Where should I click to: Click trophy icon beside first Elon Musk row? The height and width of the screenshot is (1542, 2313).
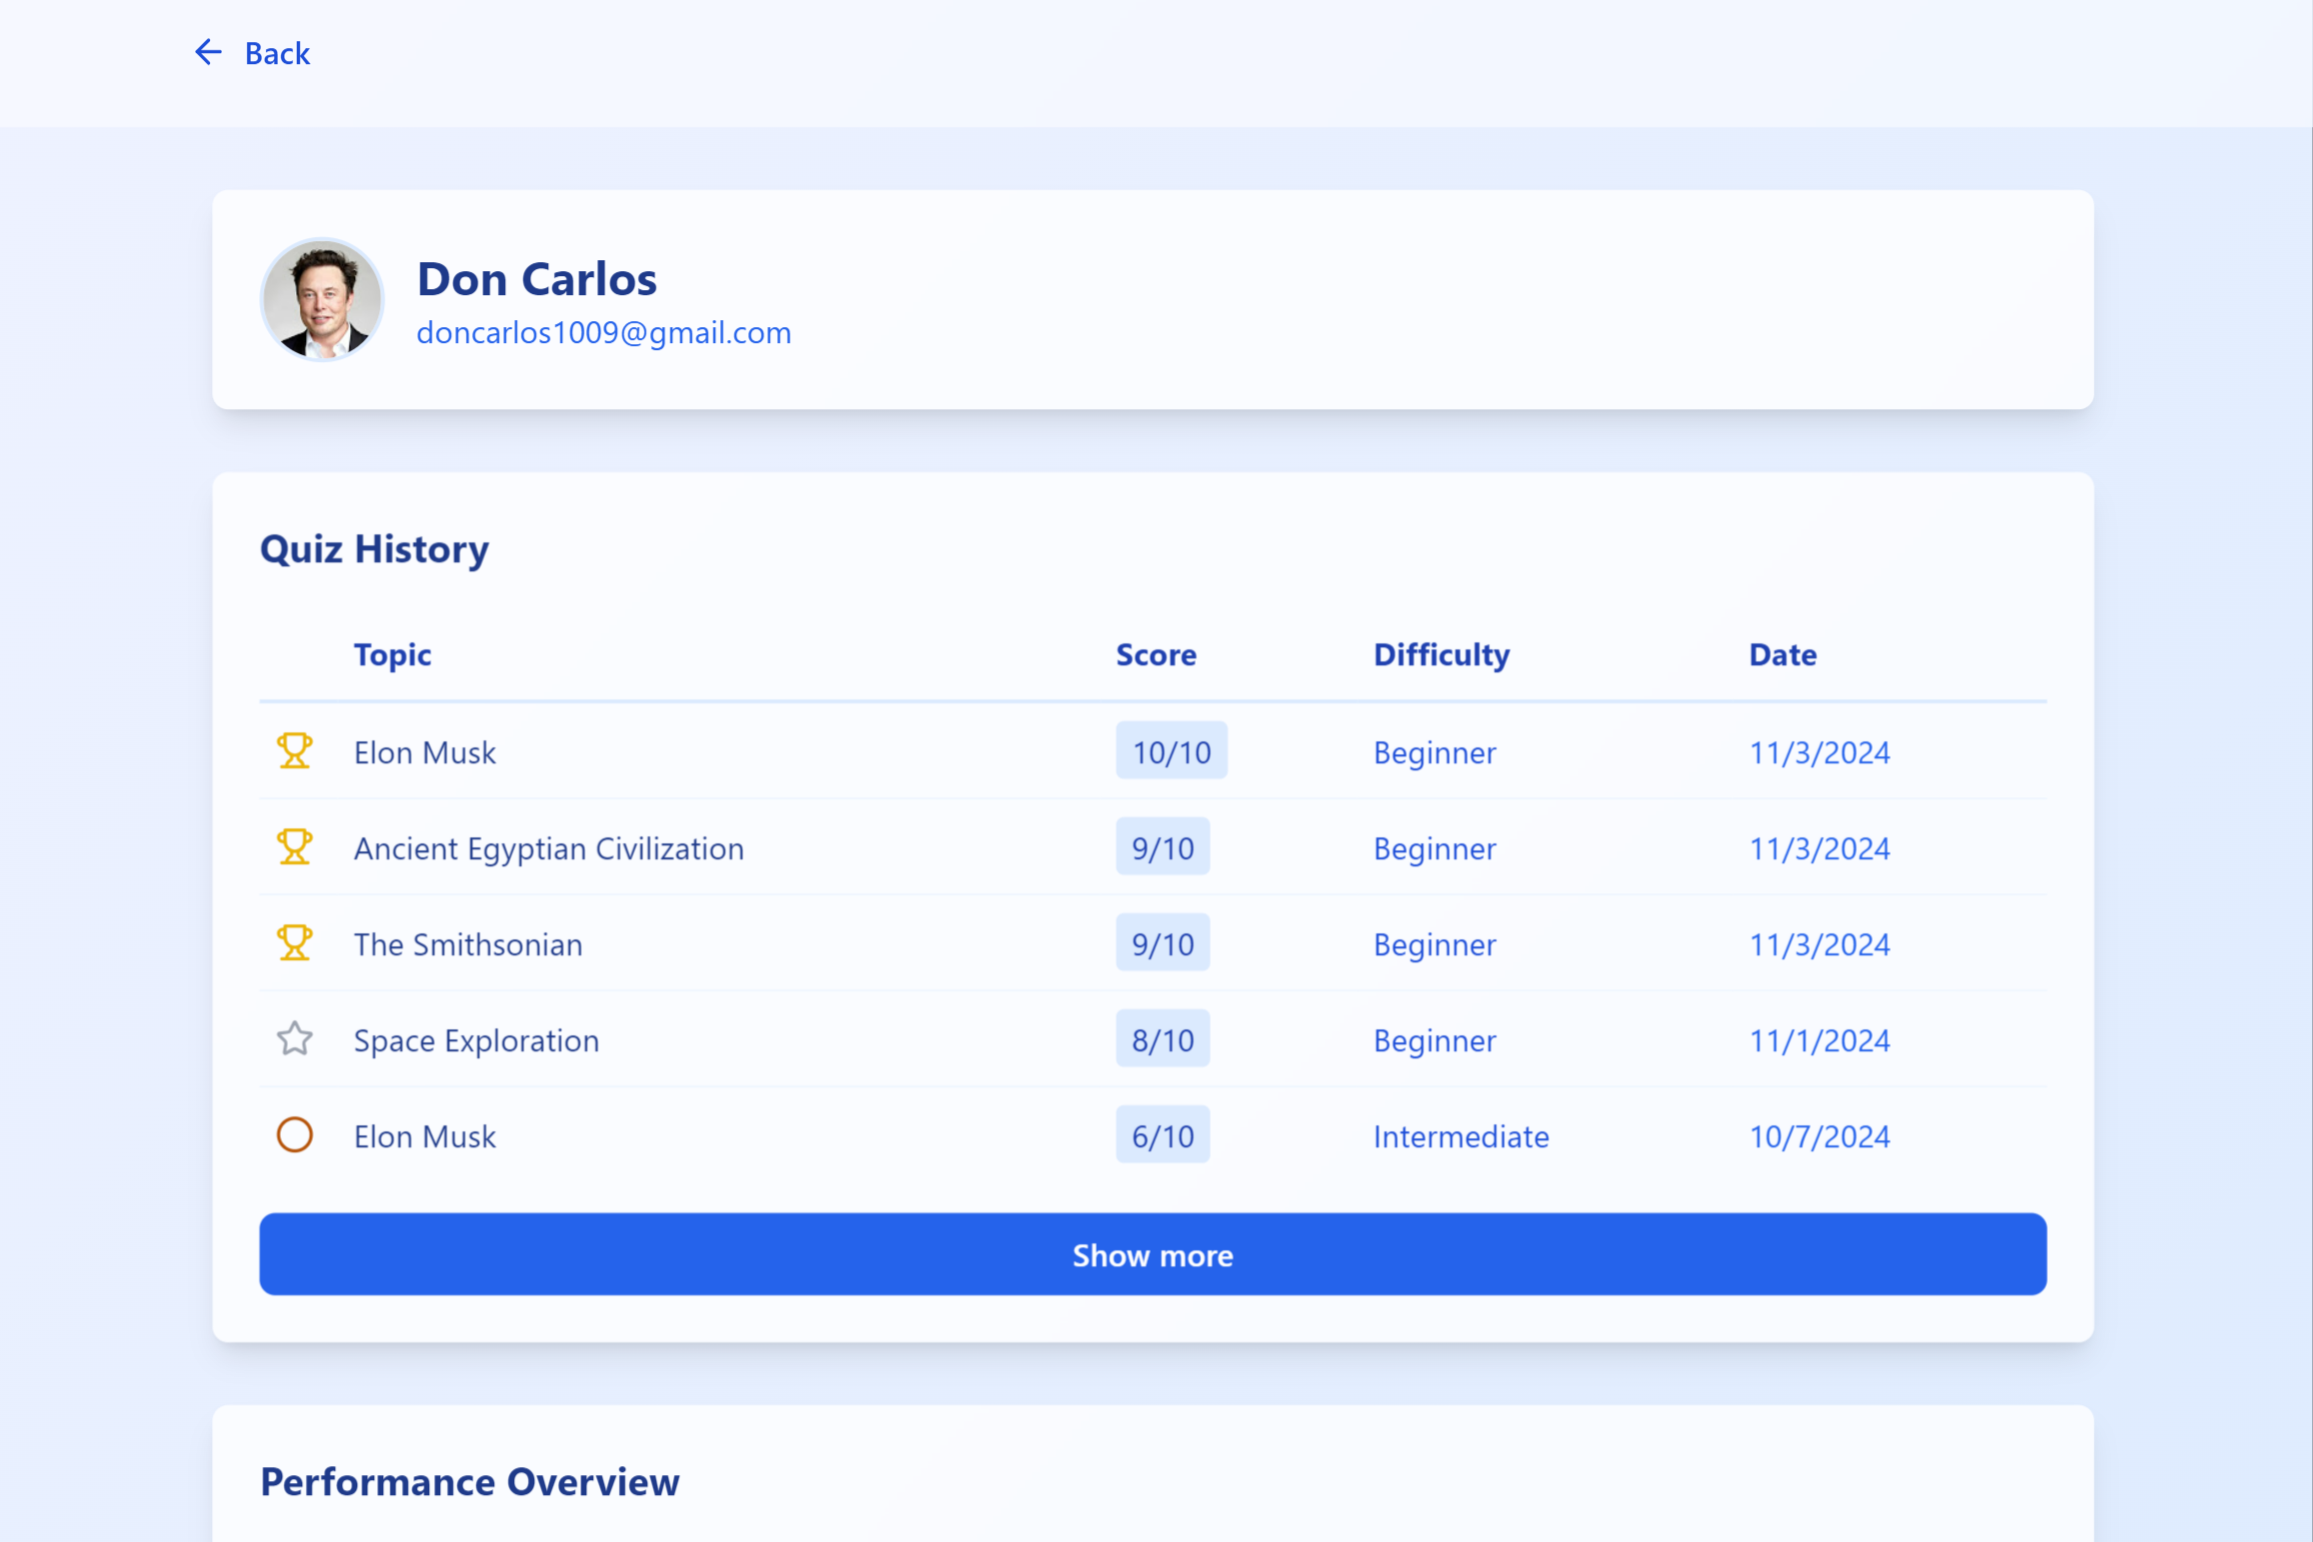(294, 751)
